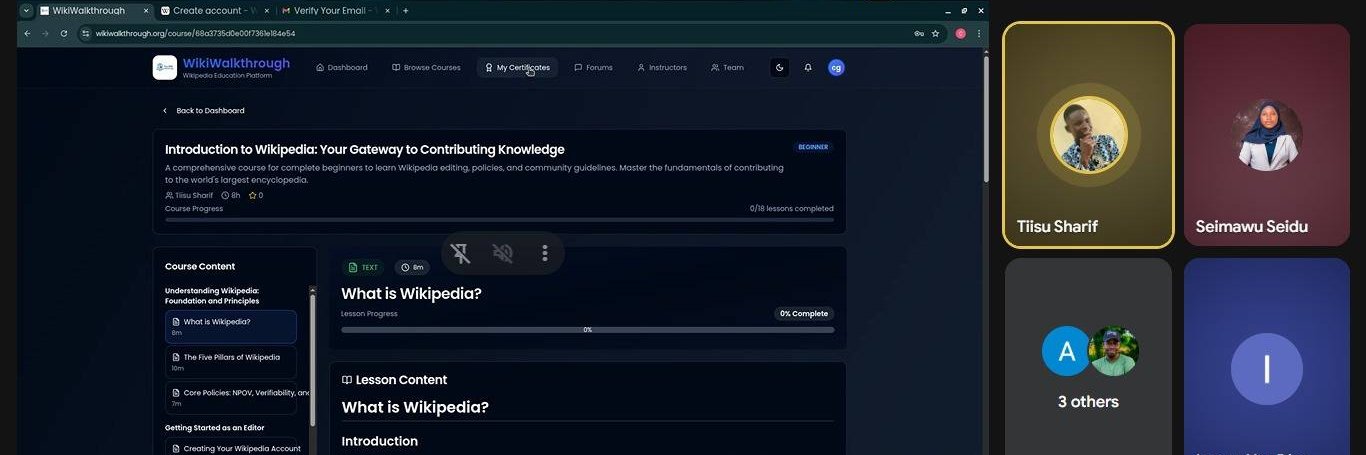Click the WikiWalkthrough logo icon
Screen dimensions: 1366x455
click(164, 67)
